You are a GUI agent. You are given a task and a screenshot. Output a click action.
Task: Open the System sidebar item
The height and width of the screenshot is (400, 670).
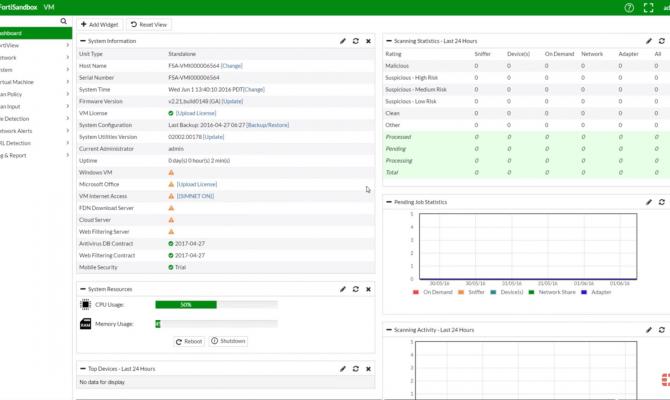click(36, 70)
